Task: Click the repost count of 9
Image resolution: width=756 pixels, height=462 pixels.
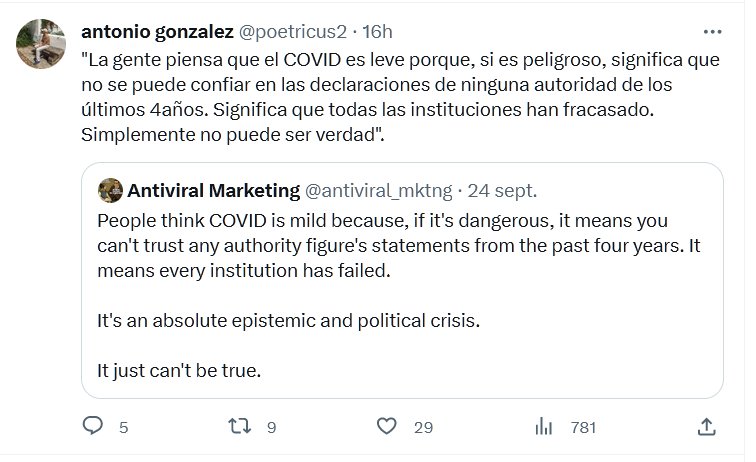Action: pyautogui.click(x=270, y=427)
